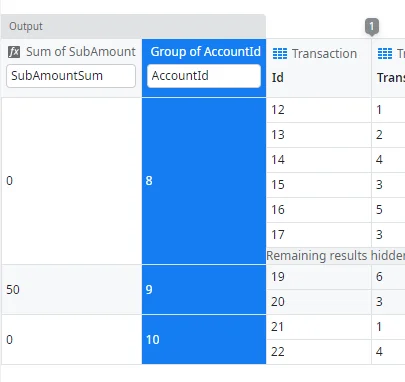Image resolution: width=405 pixels, height=382 pixels.
Task: Select Transaction Id cell 12
Action: pyautogui.click(x=319, y=110)
